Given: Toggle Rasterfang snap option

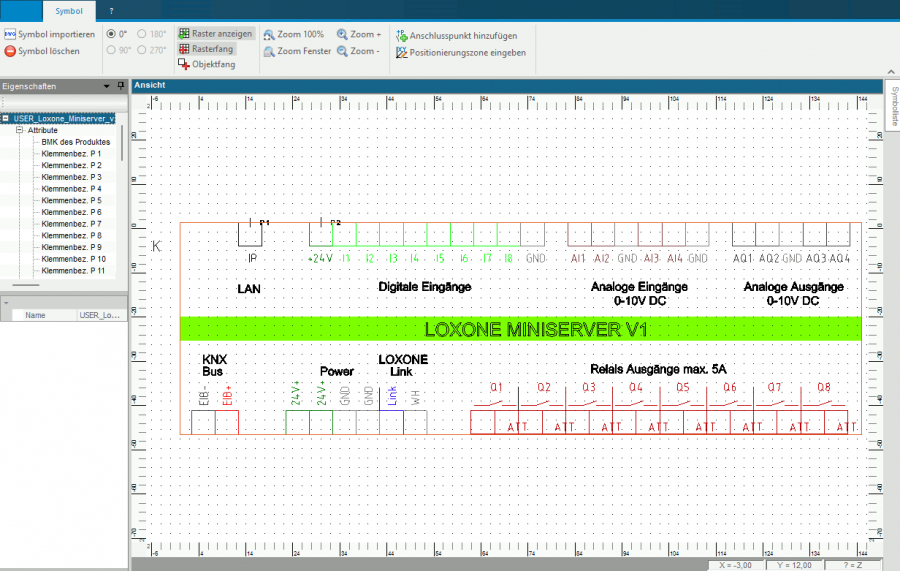Looking at the screenshot, I should 206,49.
